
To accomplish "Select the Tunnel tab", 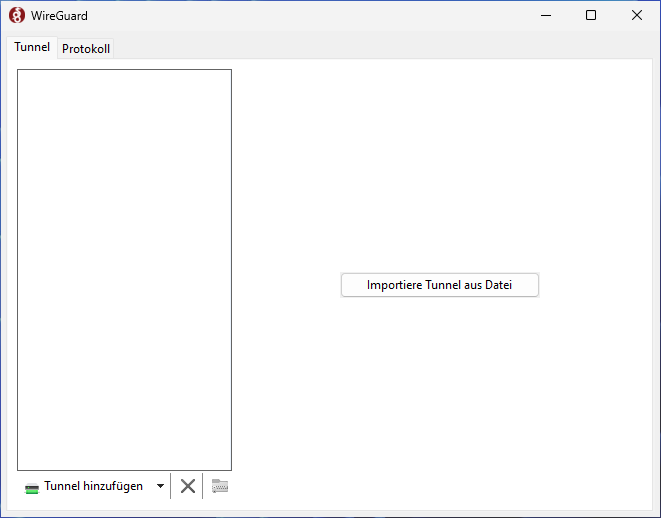I will (32, 47).
